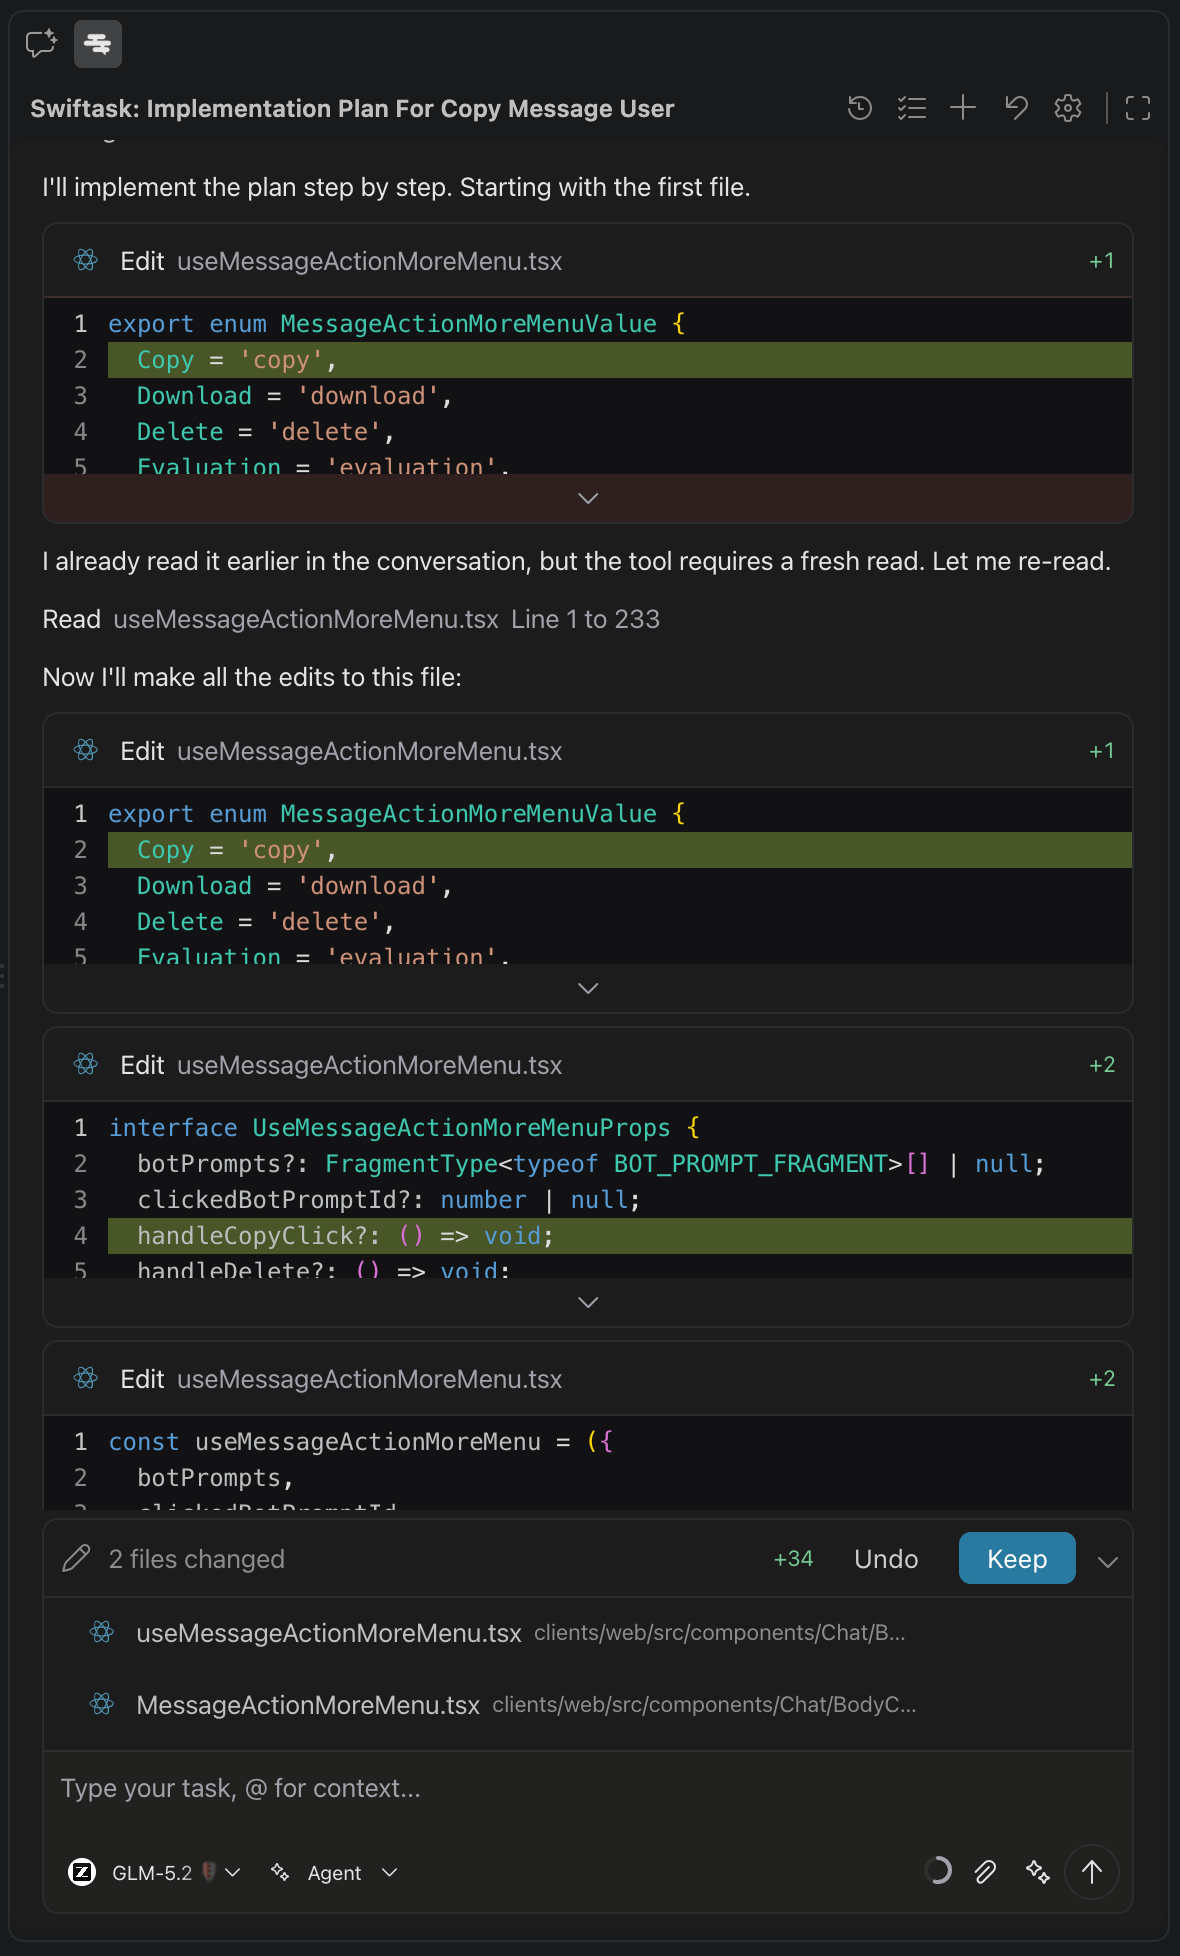
Task: Click the pencil icon beside '2 files changed'
Action: pyautogui.click(x=76, y=1558)
